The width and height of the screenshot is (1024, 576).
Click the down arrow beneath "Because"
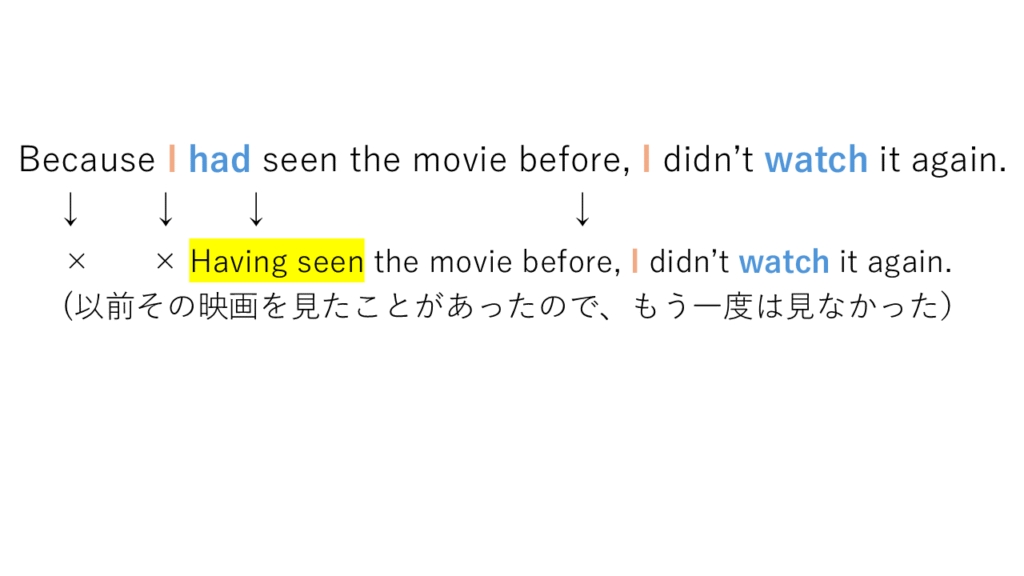tap(70, 209)
